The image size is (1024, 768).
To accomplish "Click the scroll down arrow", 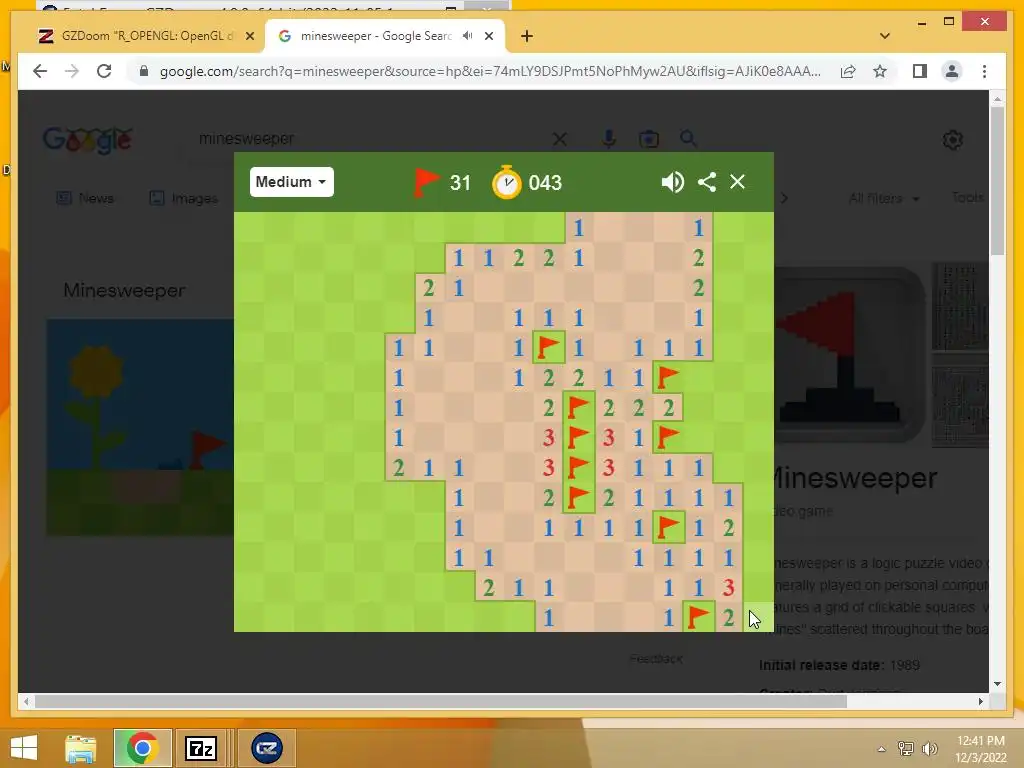I will tap(997, 684).
